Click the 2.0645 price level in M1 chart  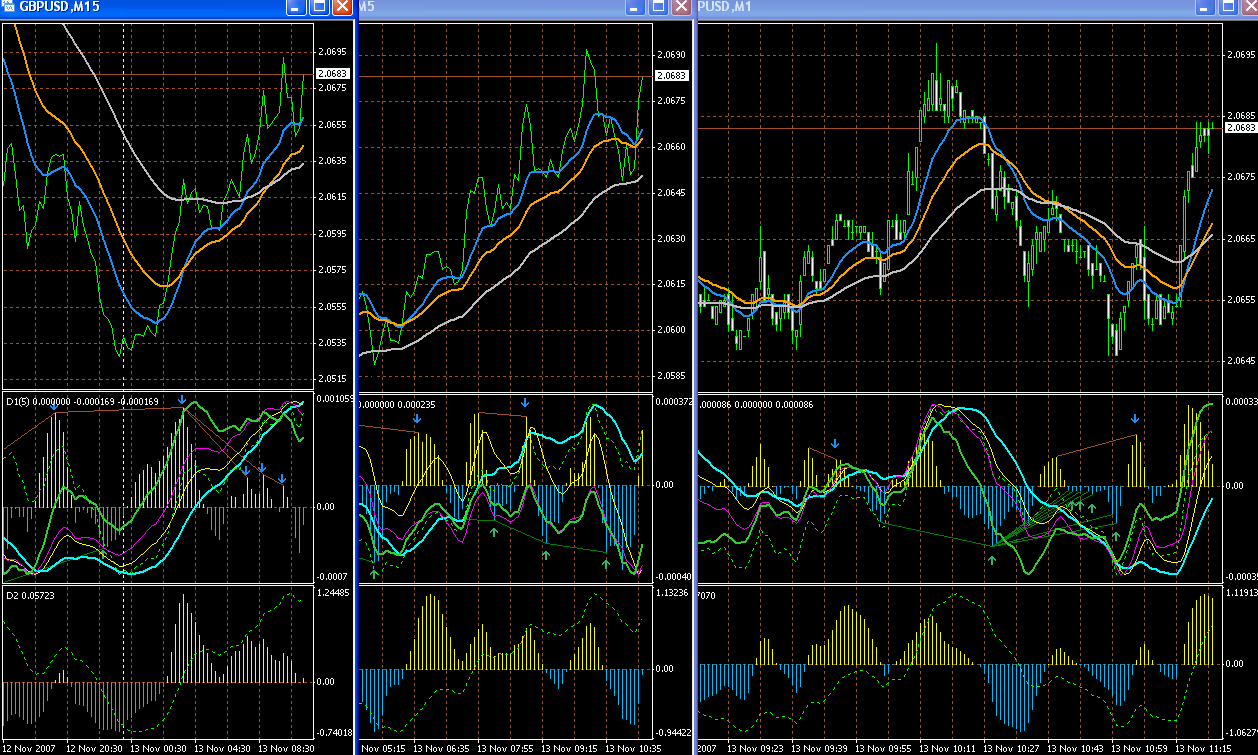point(1241,360)
